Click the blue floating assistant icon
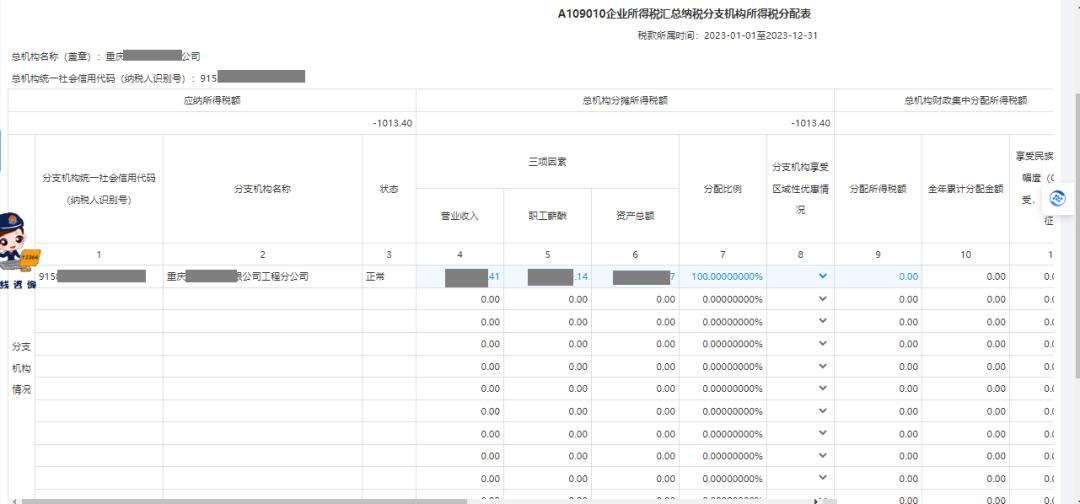 point(1058,199)
